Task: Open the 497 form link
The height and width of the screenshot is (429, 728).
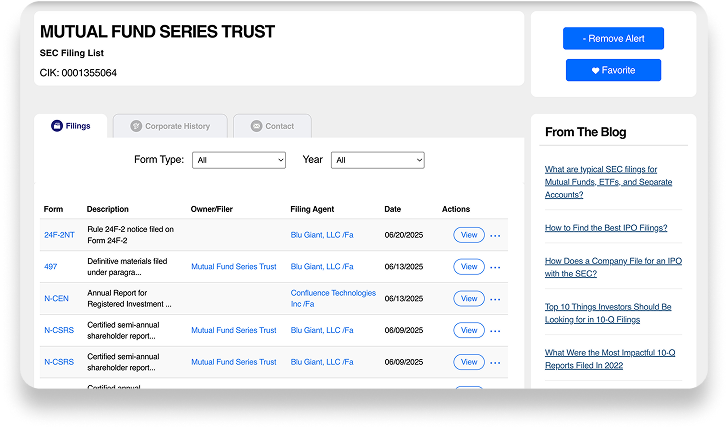Action: click(x=52, y=267)
